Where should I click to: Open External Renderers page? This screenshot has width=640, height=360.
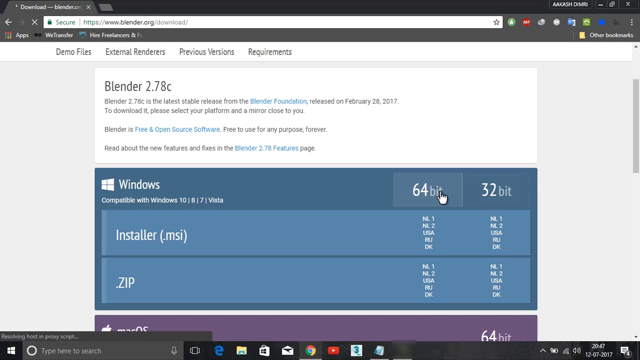[135, 52]
